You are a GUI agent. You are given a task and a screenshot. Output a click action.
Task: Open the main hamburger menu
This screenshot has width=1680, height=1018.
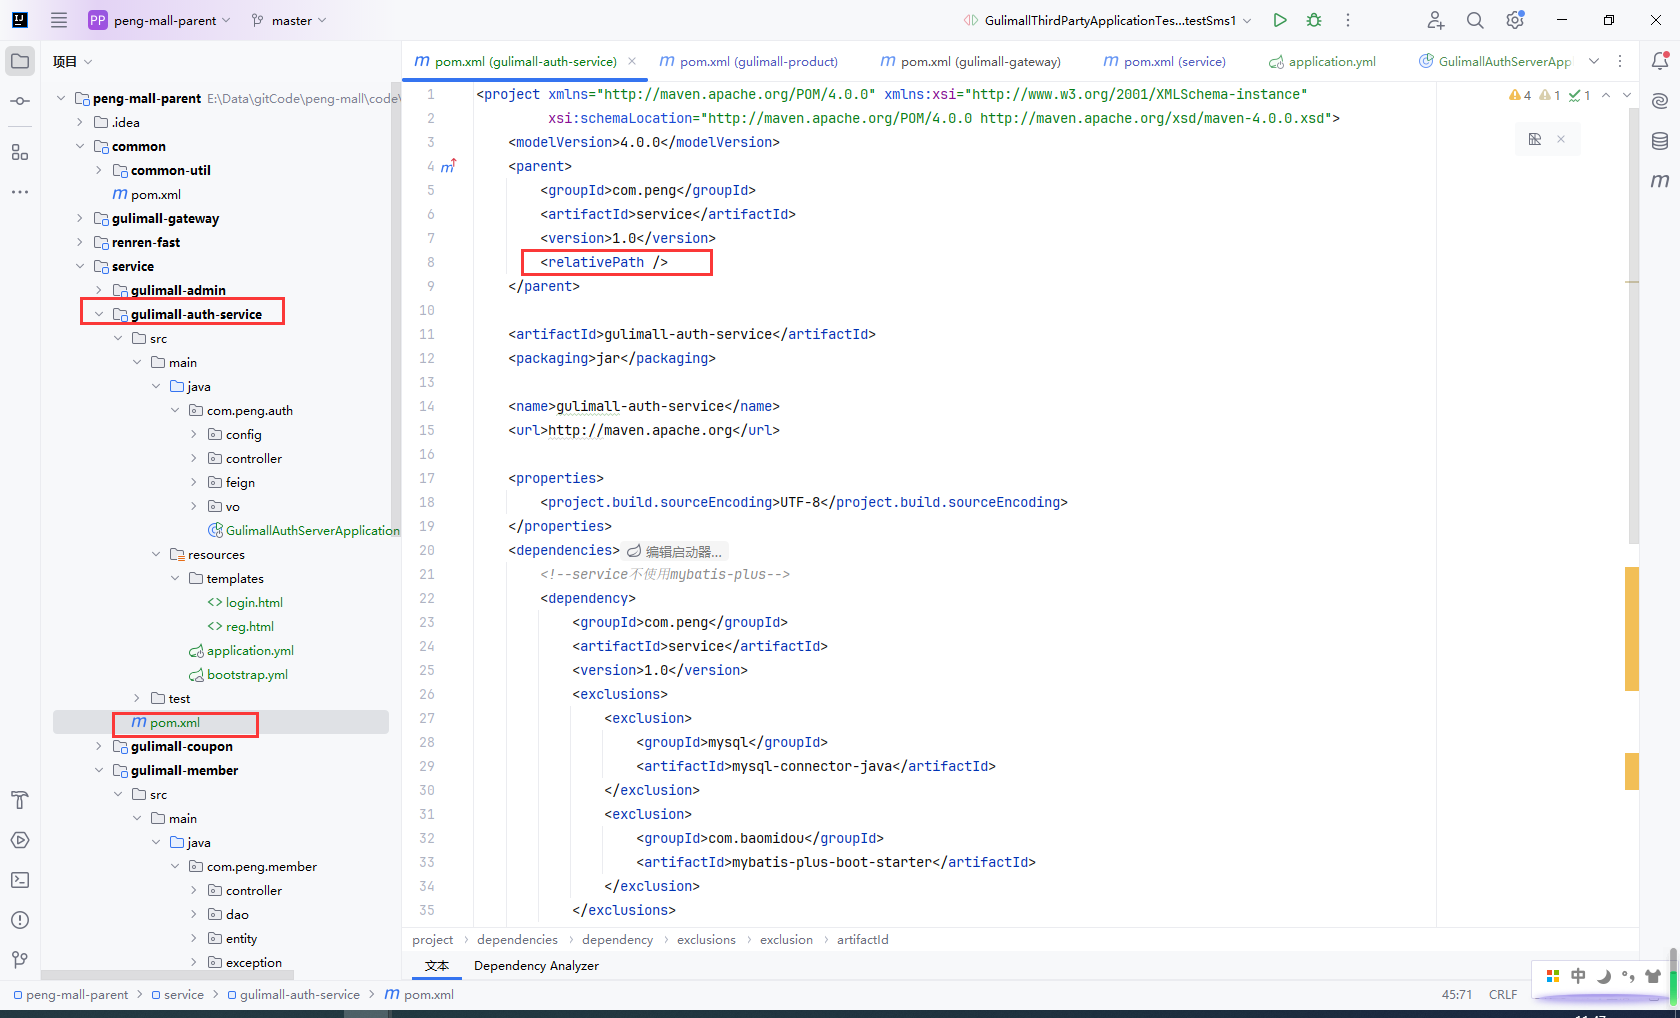[x=59, y=20]
